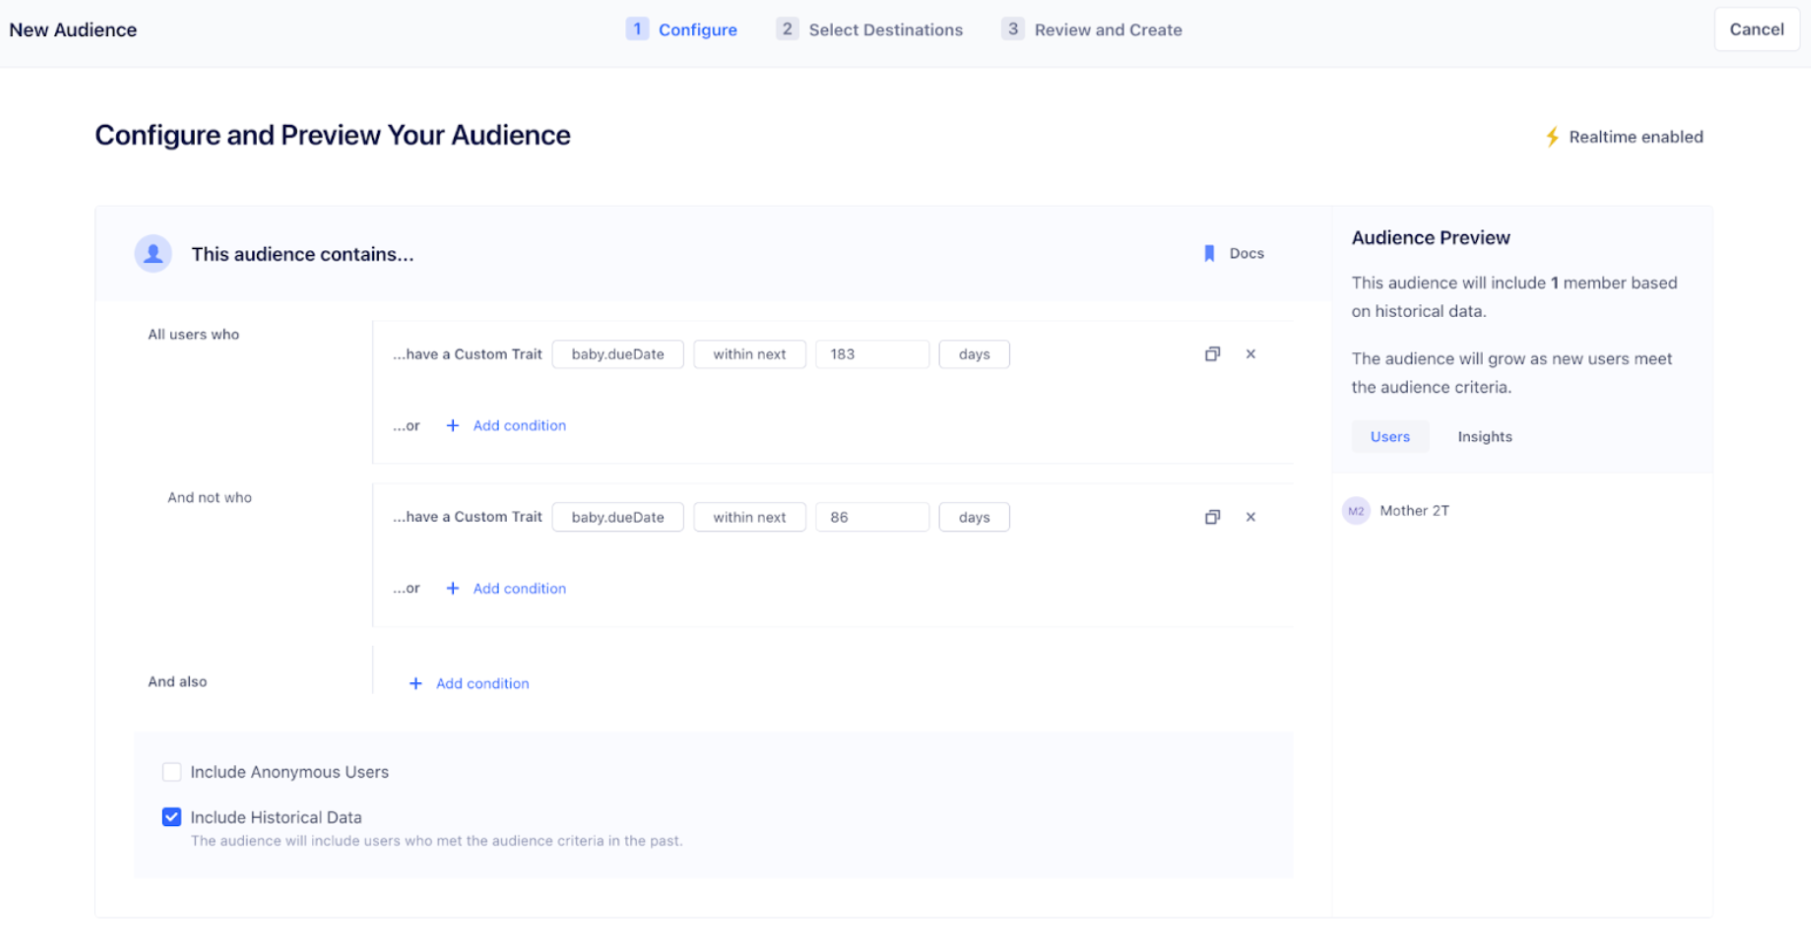Remove the 183 days condition
Viewport: 1811px width, 949px height.
1250,354
